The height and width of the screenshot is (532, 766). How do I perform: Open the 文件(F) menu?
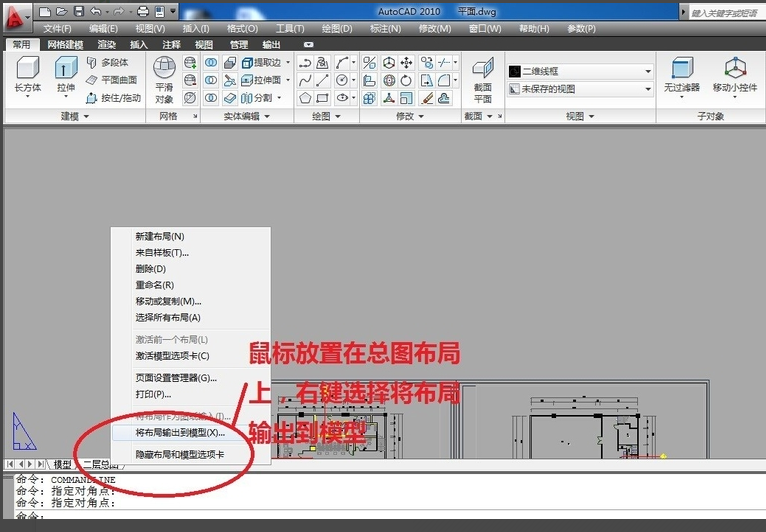point(57,29)
